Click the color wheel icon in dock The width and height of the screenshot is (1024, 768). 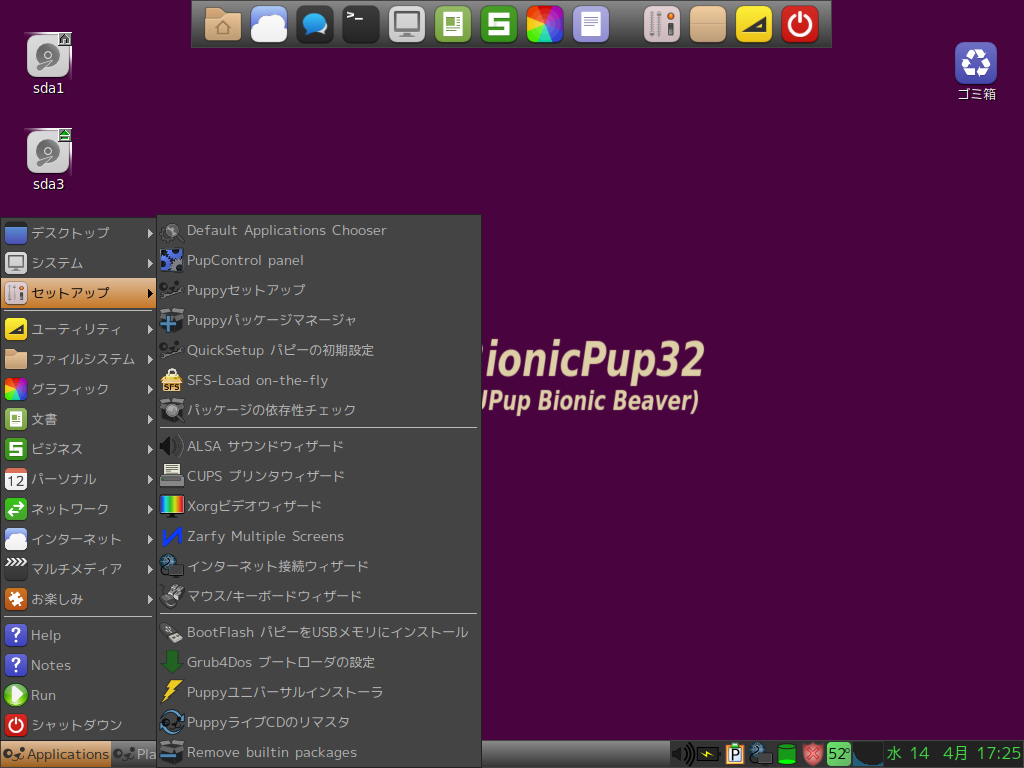click(x=545, y=24)
